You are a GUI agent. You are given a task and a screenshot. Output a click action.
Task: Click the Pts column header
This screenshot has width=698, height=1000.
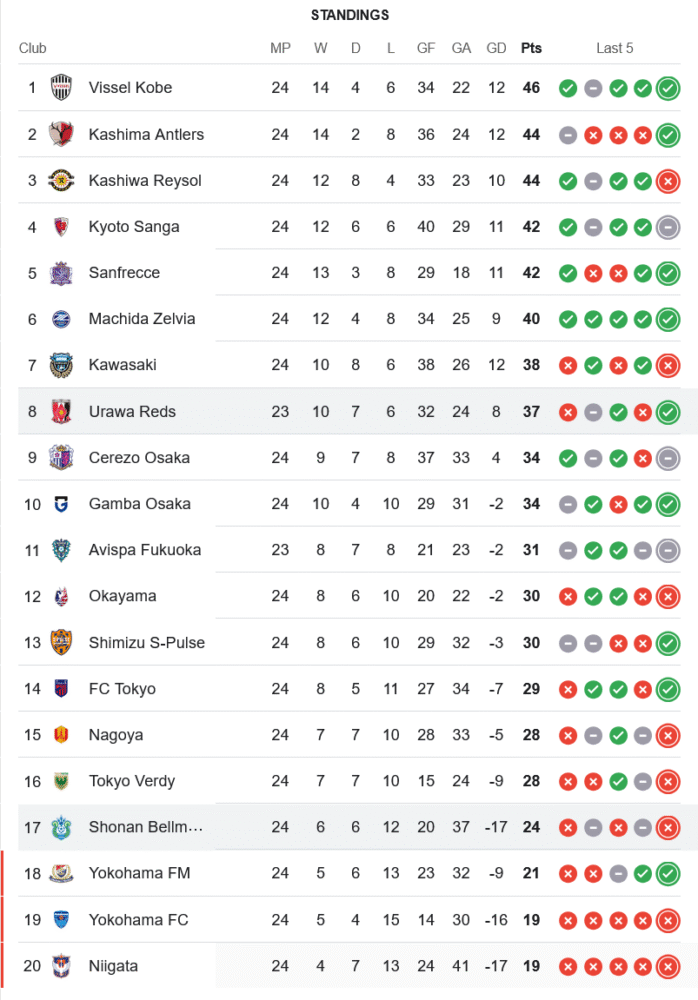tap(531, 48)
